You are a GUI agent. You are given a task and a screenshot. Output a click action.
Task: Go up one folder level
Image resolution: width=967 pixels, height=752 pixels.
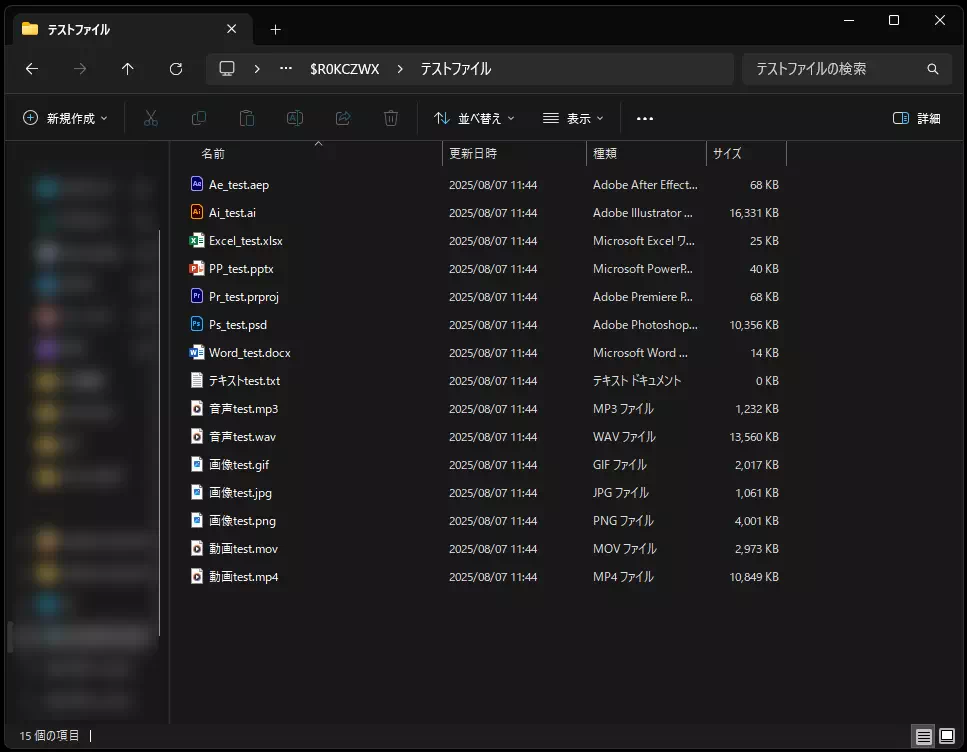pos(128,68)
